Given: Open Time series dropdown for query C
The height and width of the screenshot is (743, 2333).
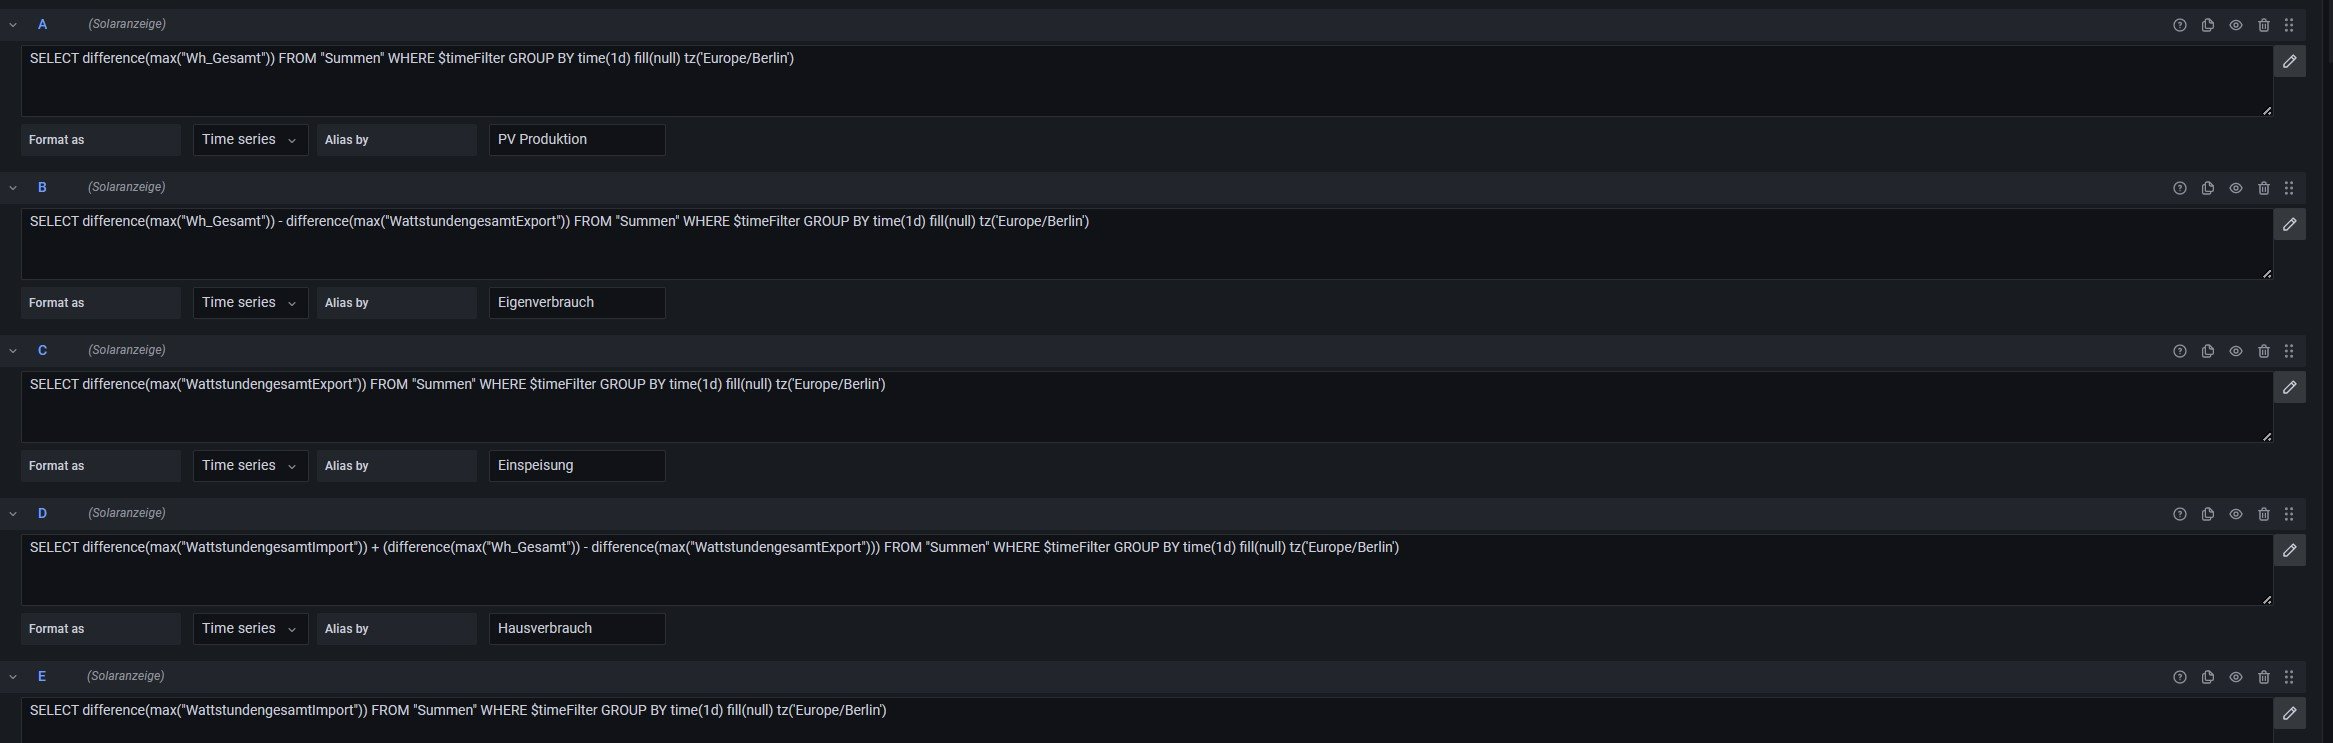Looking at the screenshot, I should coord(250,465).
